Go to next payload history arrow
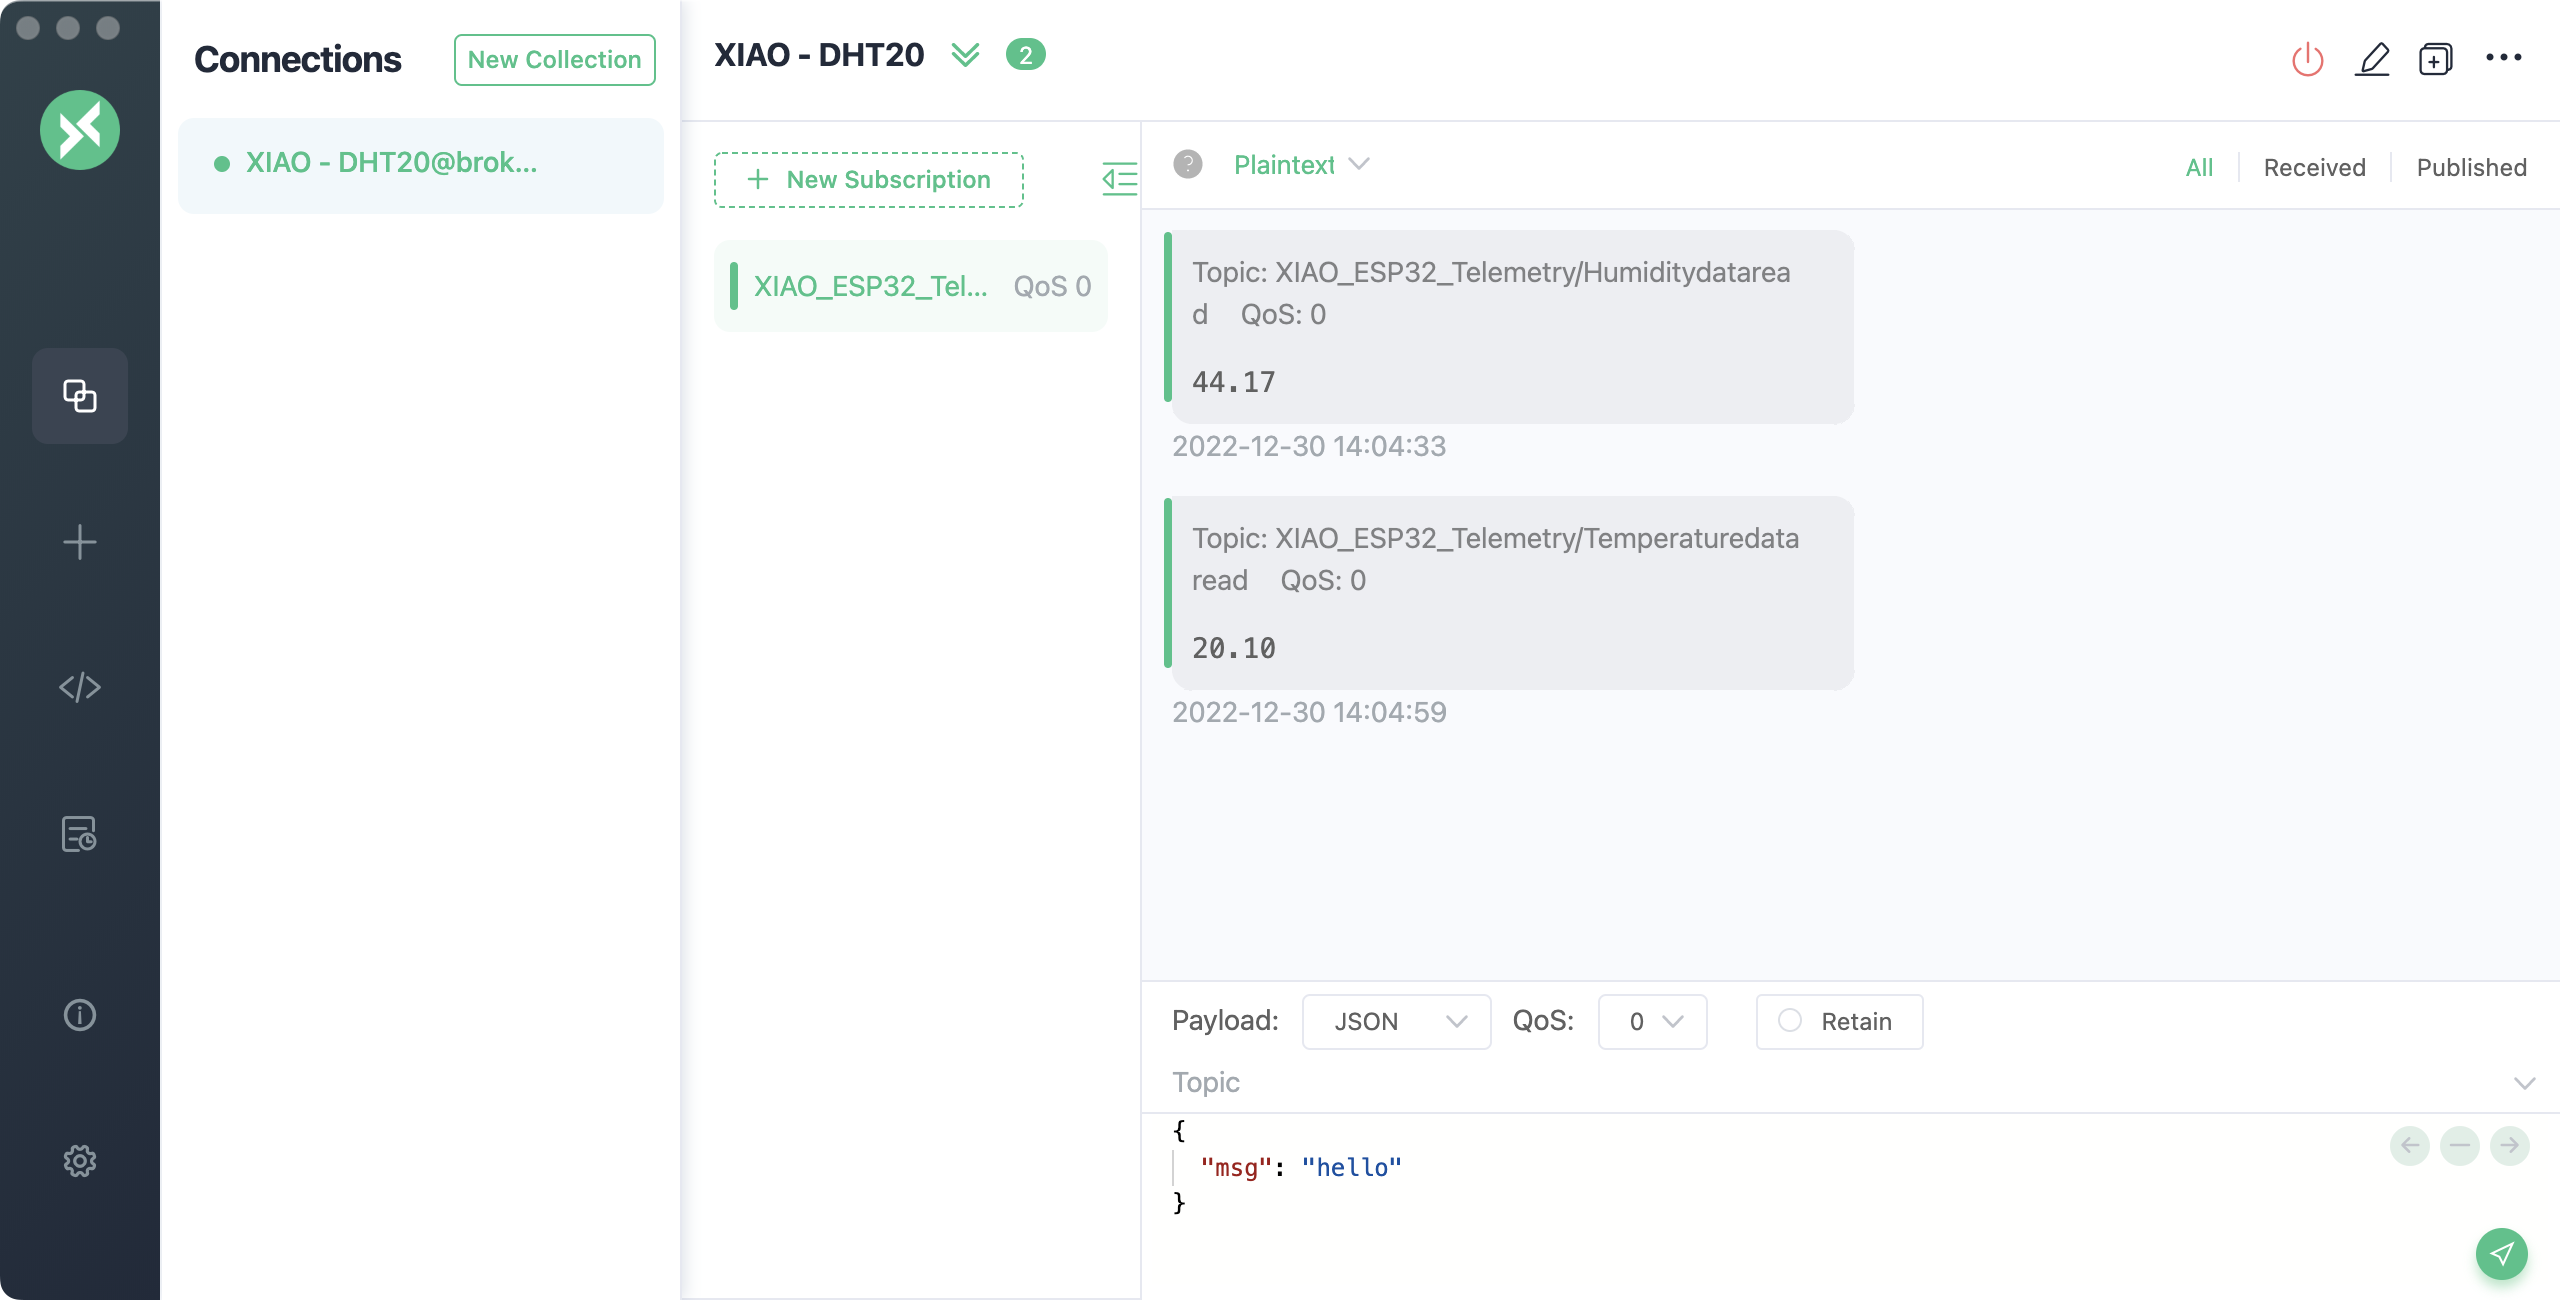The height and width of the screenshot is (1300, 2560). click(x=2510, y=1145)
